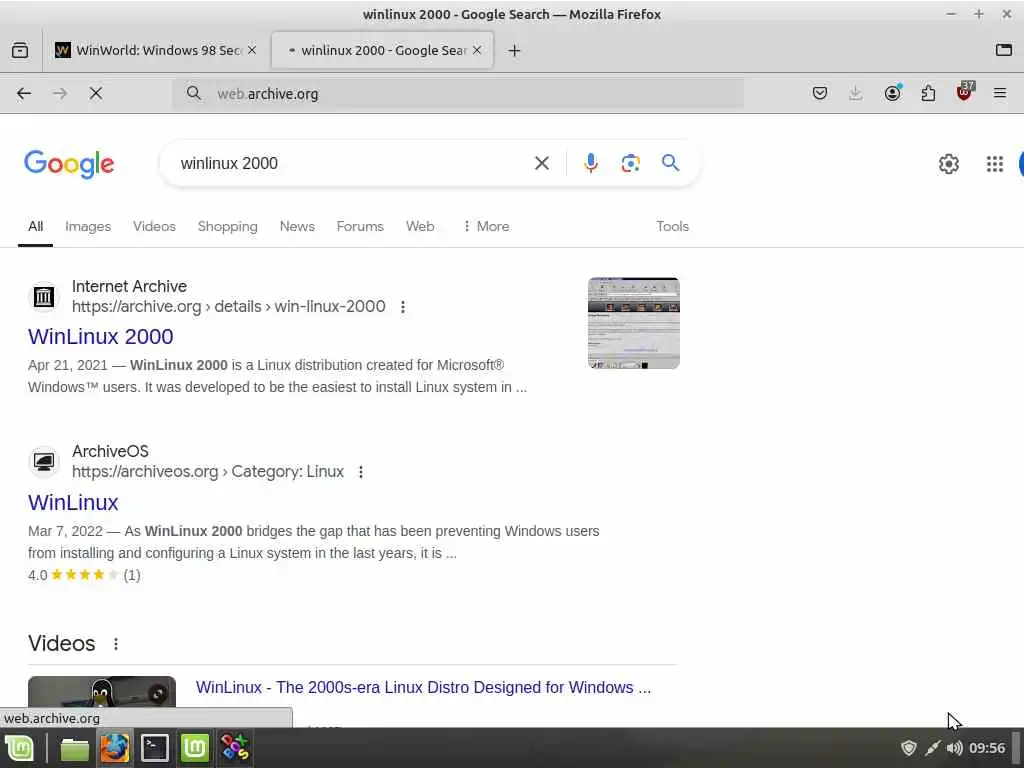Select the All results tab
The height and width of the screenshot is (768, 1024).
coord(35,226)
